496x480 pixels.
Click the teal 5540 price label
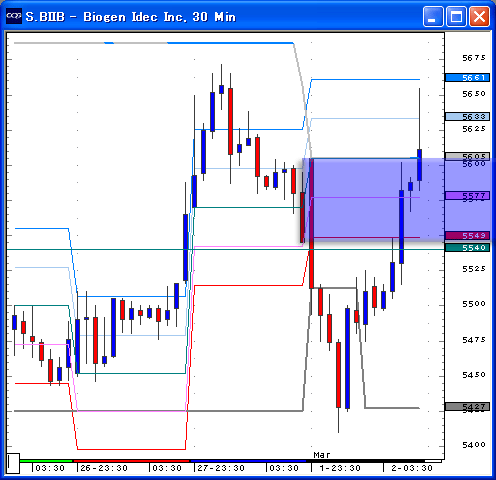[x=467, y=248]
